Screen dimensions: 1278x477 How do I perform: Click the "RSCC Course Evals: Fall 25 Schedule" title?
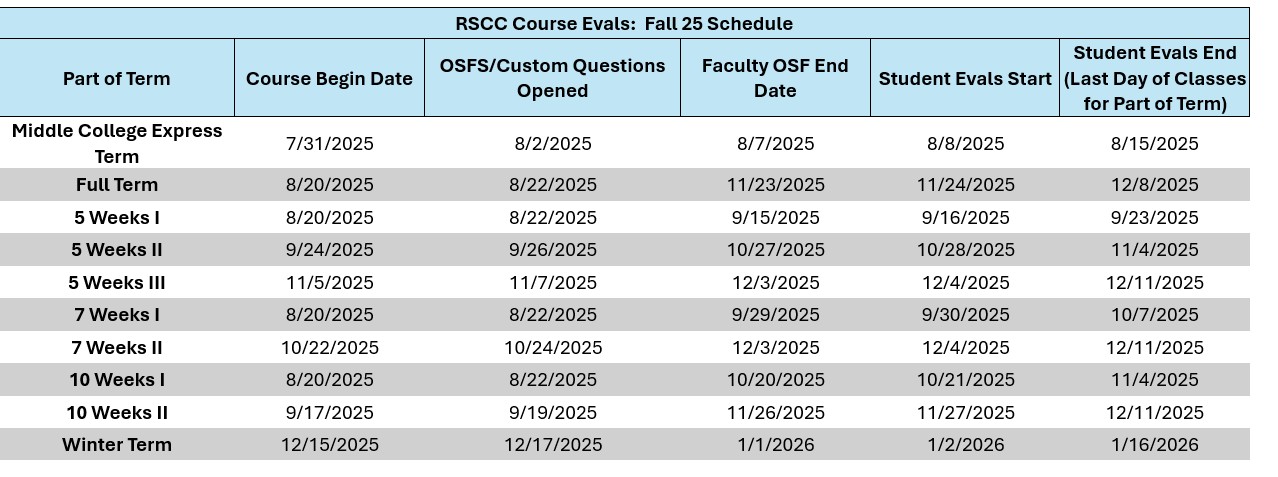tap(624, 24)
